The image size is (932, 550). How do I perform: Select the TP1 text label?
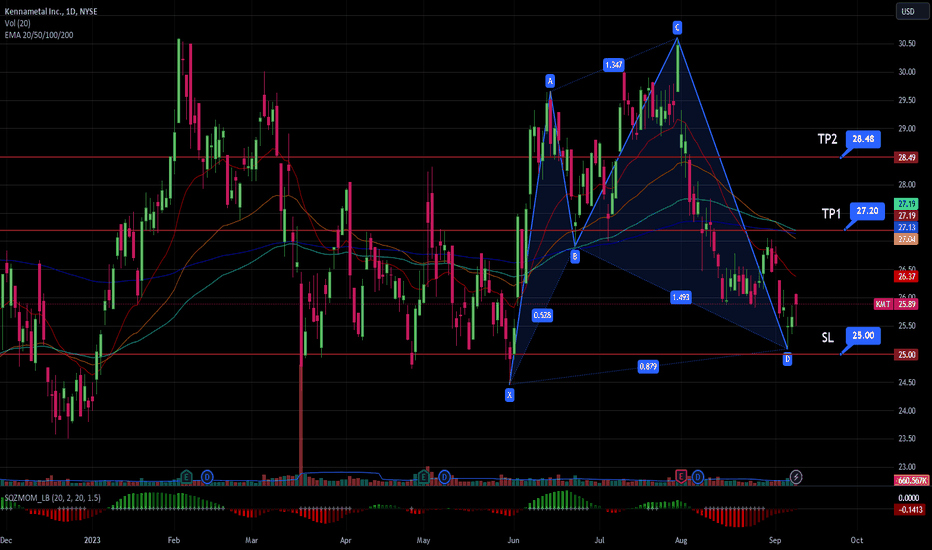[x=831, y=213]
